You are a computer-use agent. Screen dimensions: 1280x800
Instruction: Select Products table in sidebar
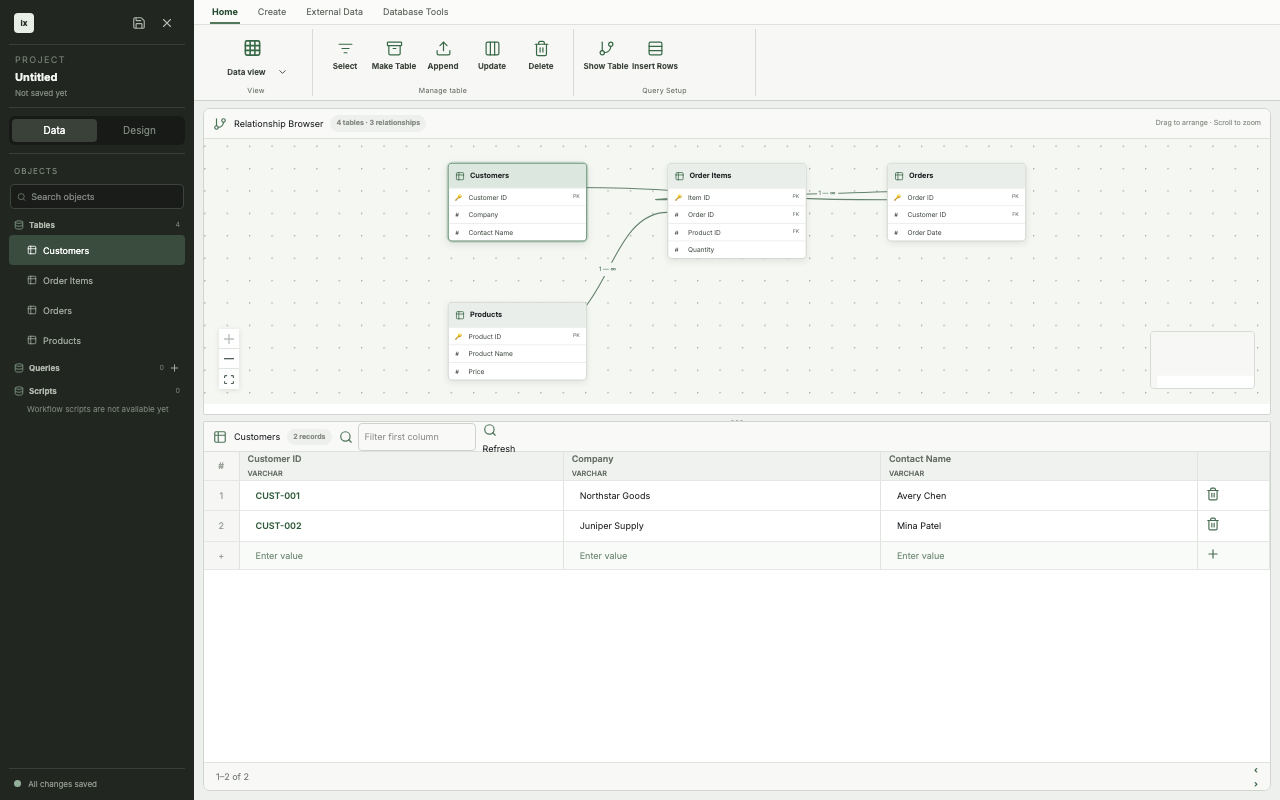[97, 341]
